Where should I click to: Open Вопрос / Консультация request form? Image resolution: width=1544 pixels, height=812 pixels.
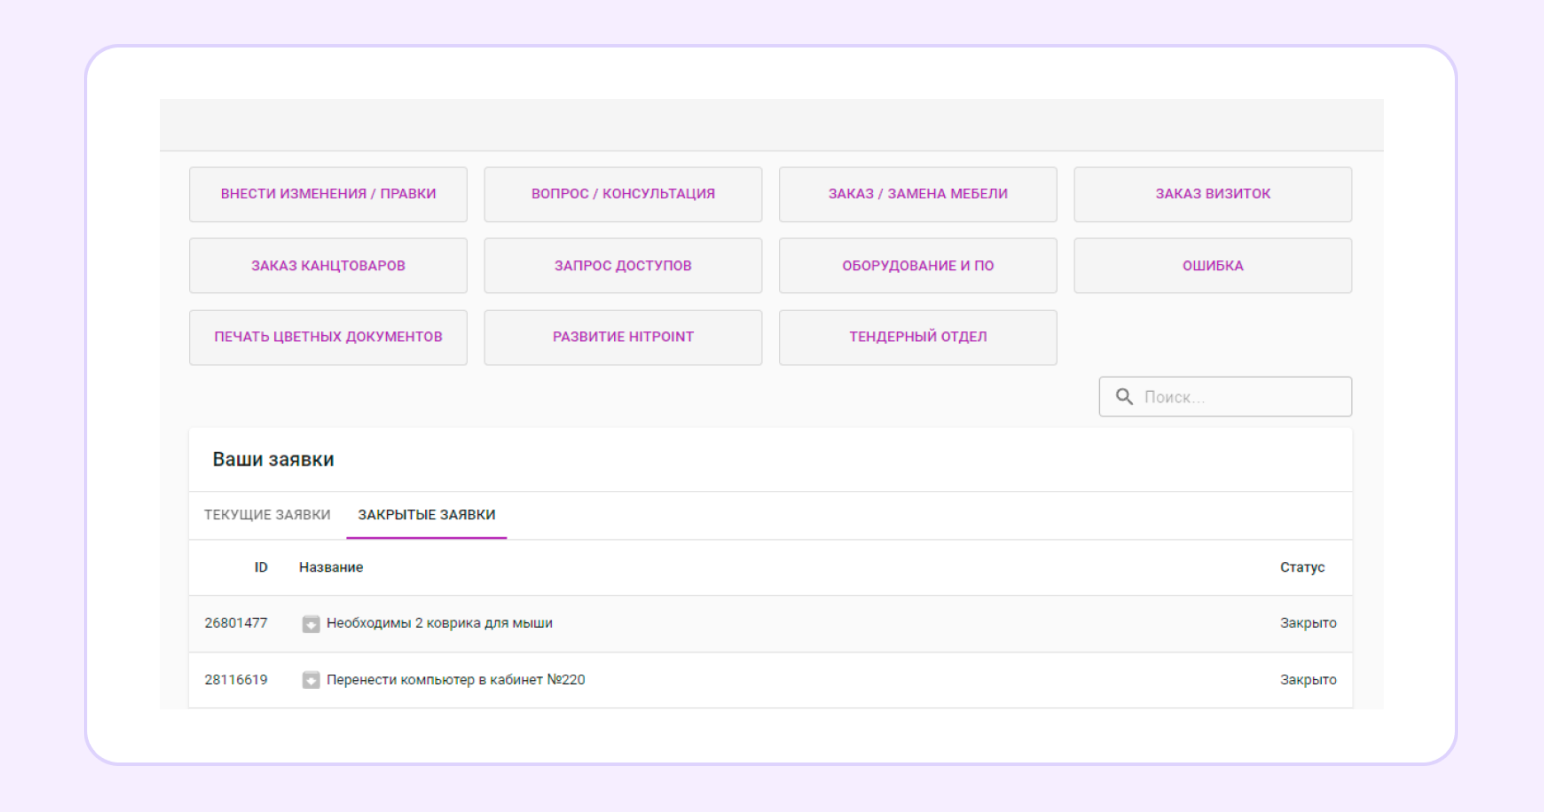(x=623, y=194)
